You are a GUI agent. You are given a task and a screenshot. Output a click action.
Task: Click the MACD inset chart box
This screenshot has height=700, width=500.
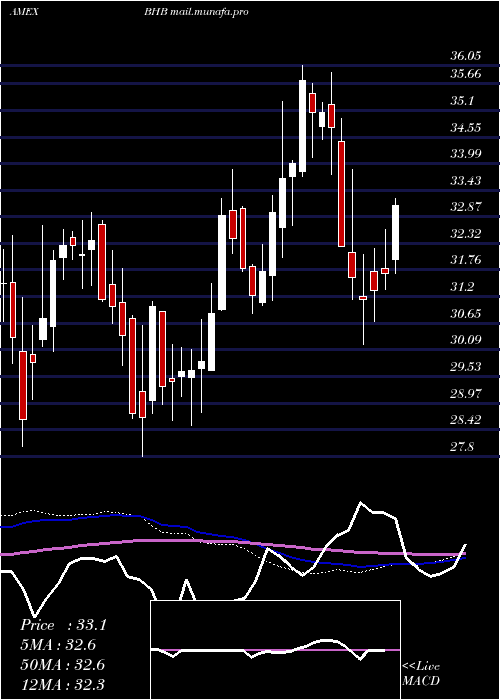tap(275, 650)
